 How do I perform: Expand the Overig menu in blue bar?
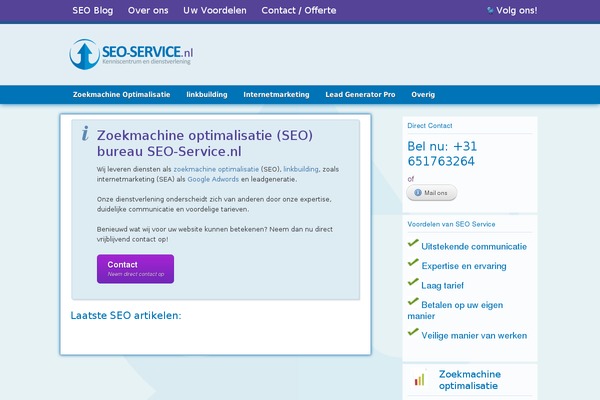coord(423,95)
